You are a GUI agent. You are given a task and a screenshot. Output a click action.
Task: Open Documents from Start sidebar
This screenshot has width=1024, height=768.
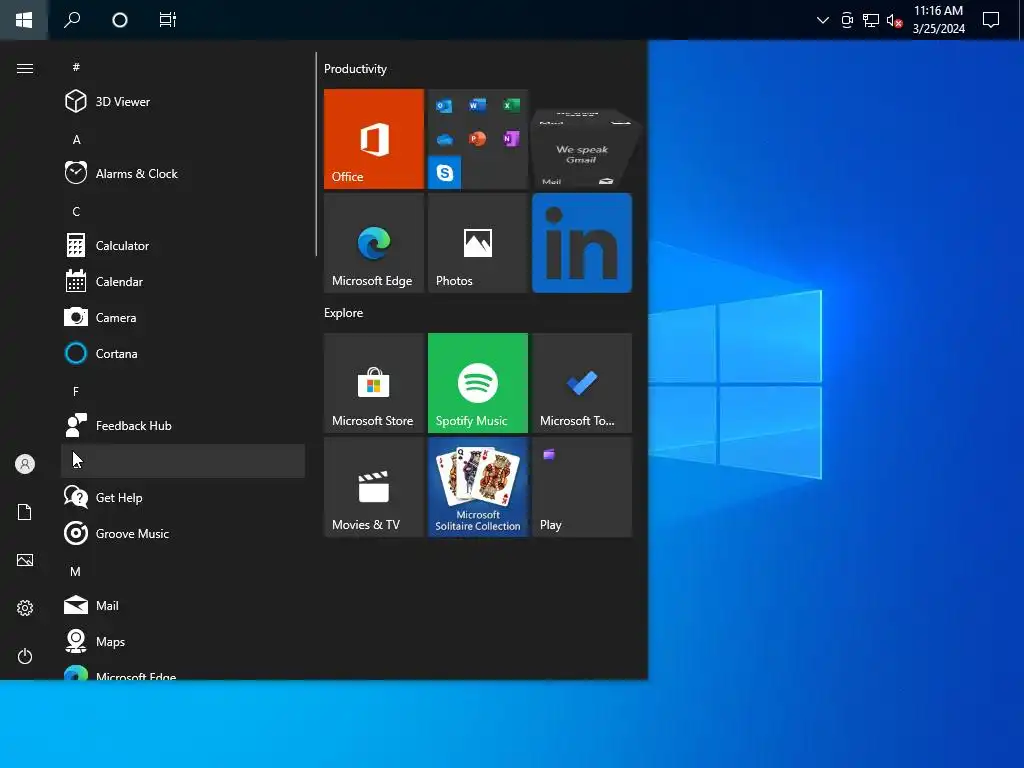point(25,512)
